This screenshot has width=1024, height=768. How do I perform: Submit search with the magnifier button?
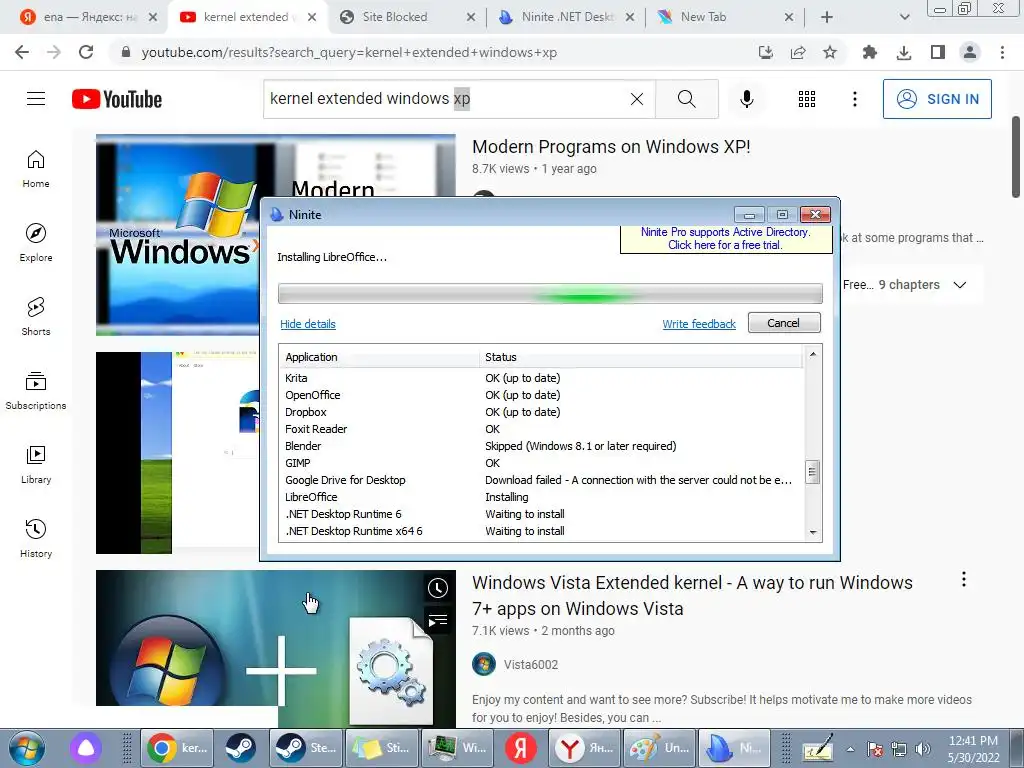click(686, 99)
